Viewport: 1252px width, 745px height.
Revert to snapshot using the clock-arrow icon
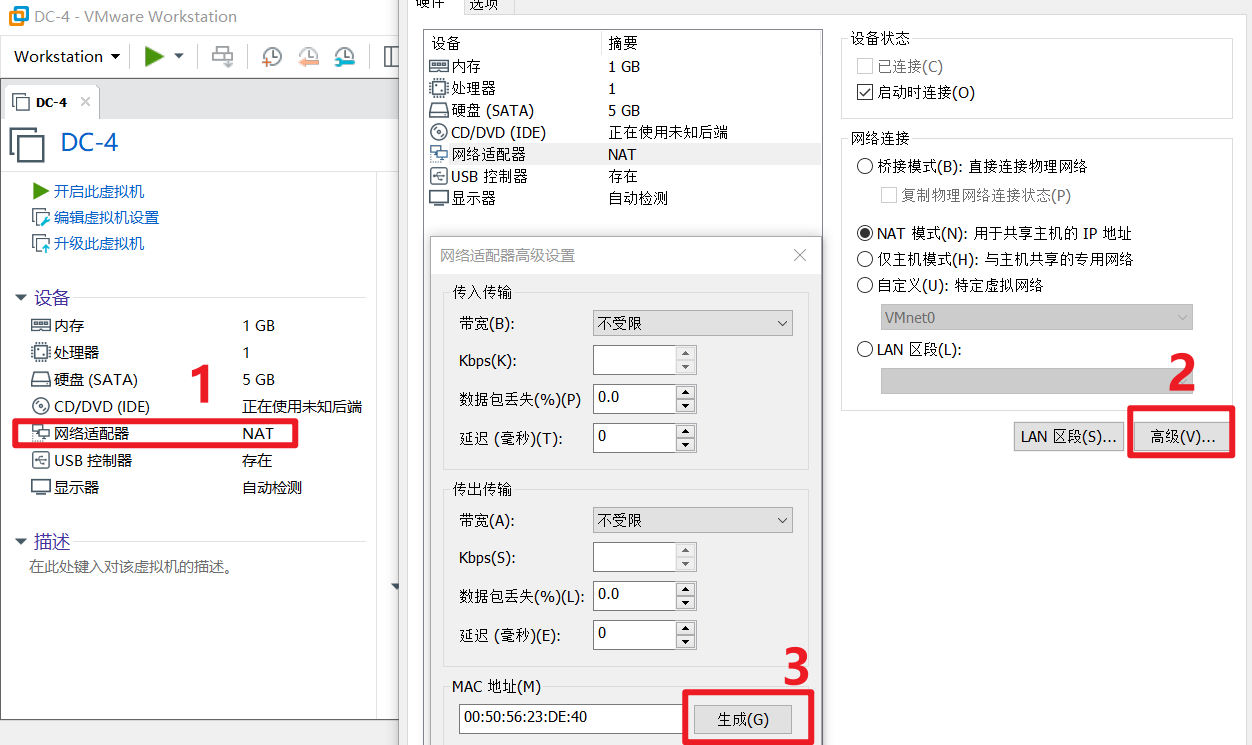click(x=308, y=56)
